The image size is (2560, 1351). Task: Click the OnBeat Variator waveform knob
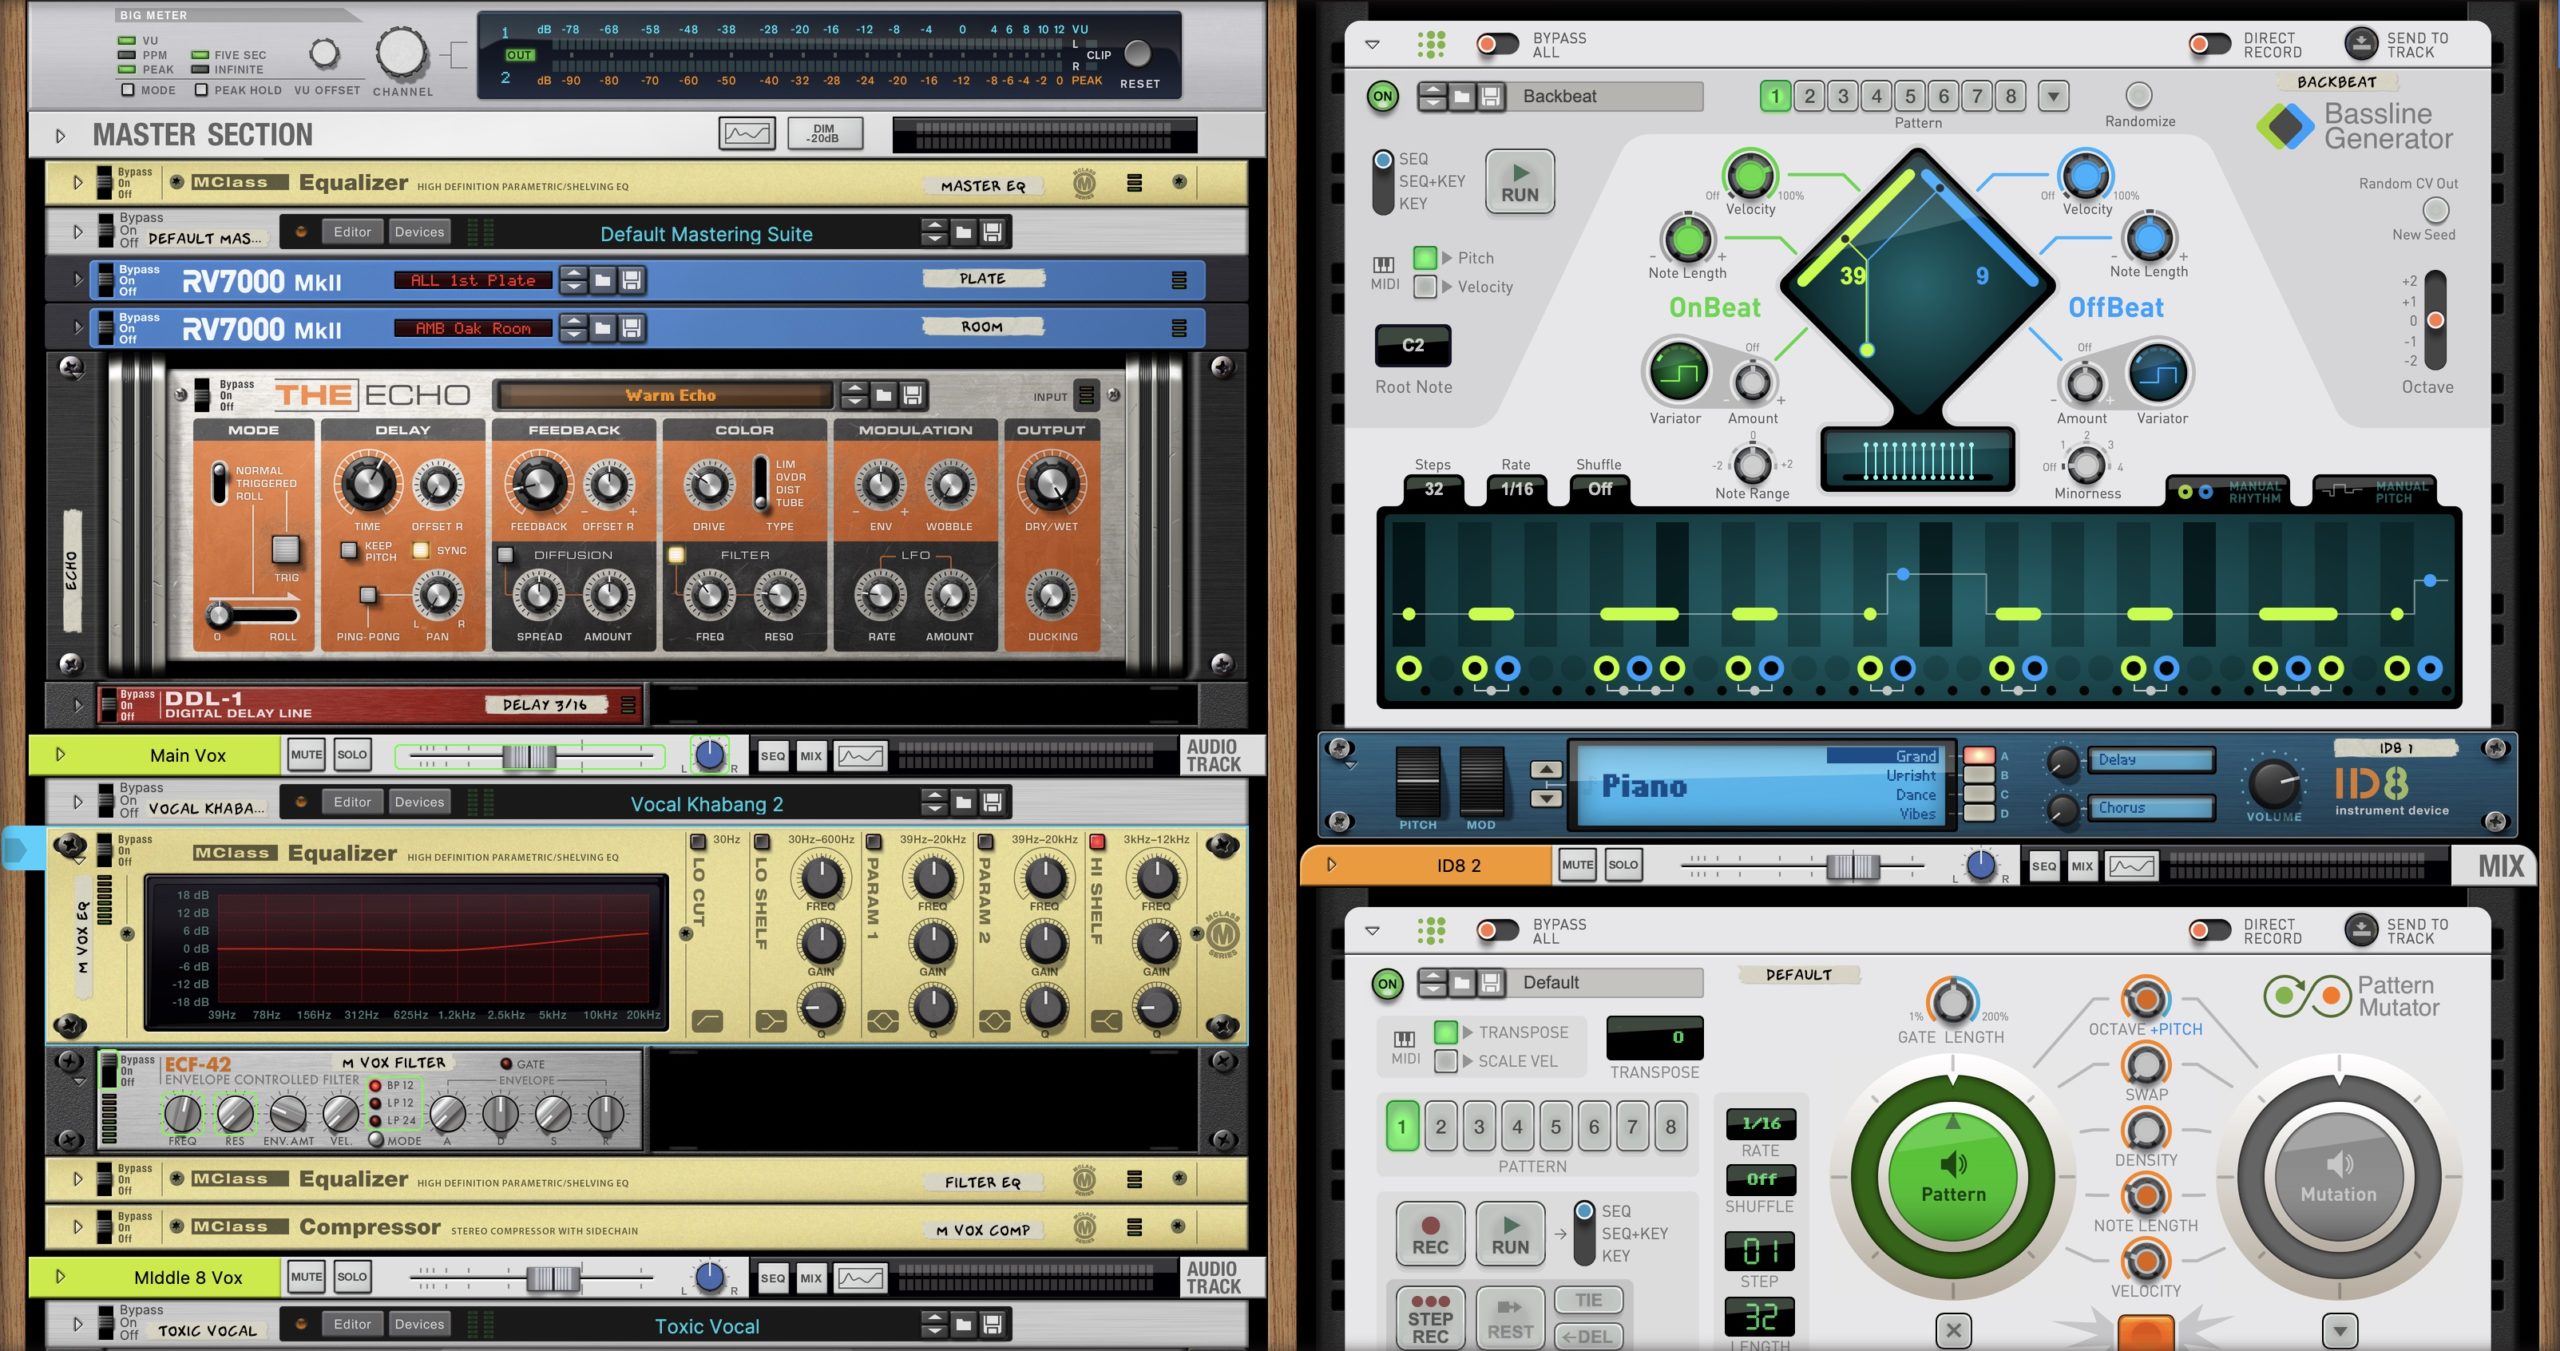point(1678,373)
